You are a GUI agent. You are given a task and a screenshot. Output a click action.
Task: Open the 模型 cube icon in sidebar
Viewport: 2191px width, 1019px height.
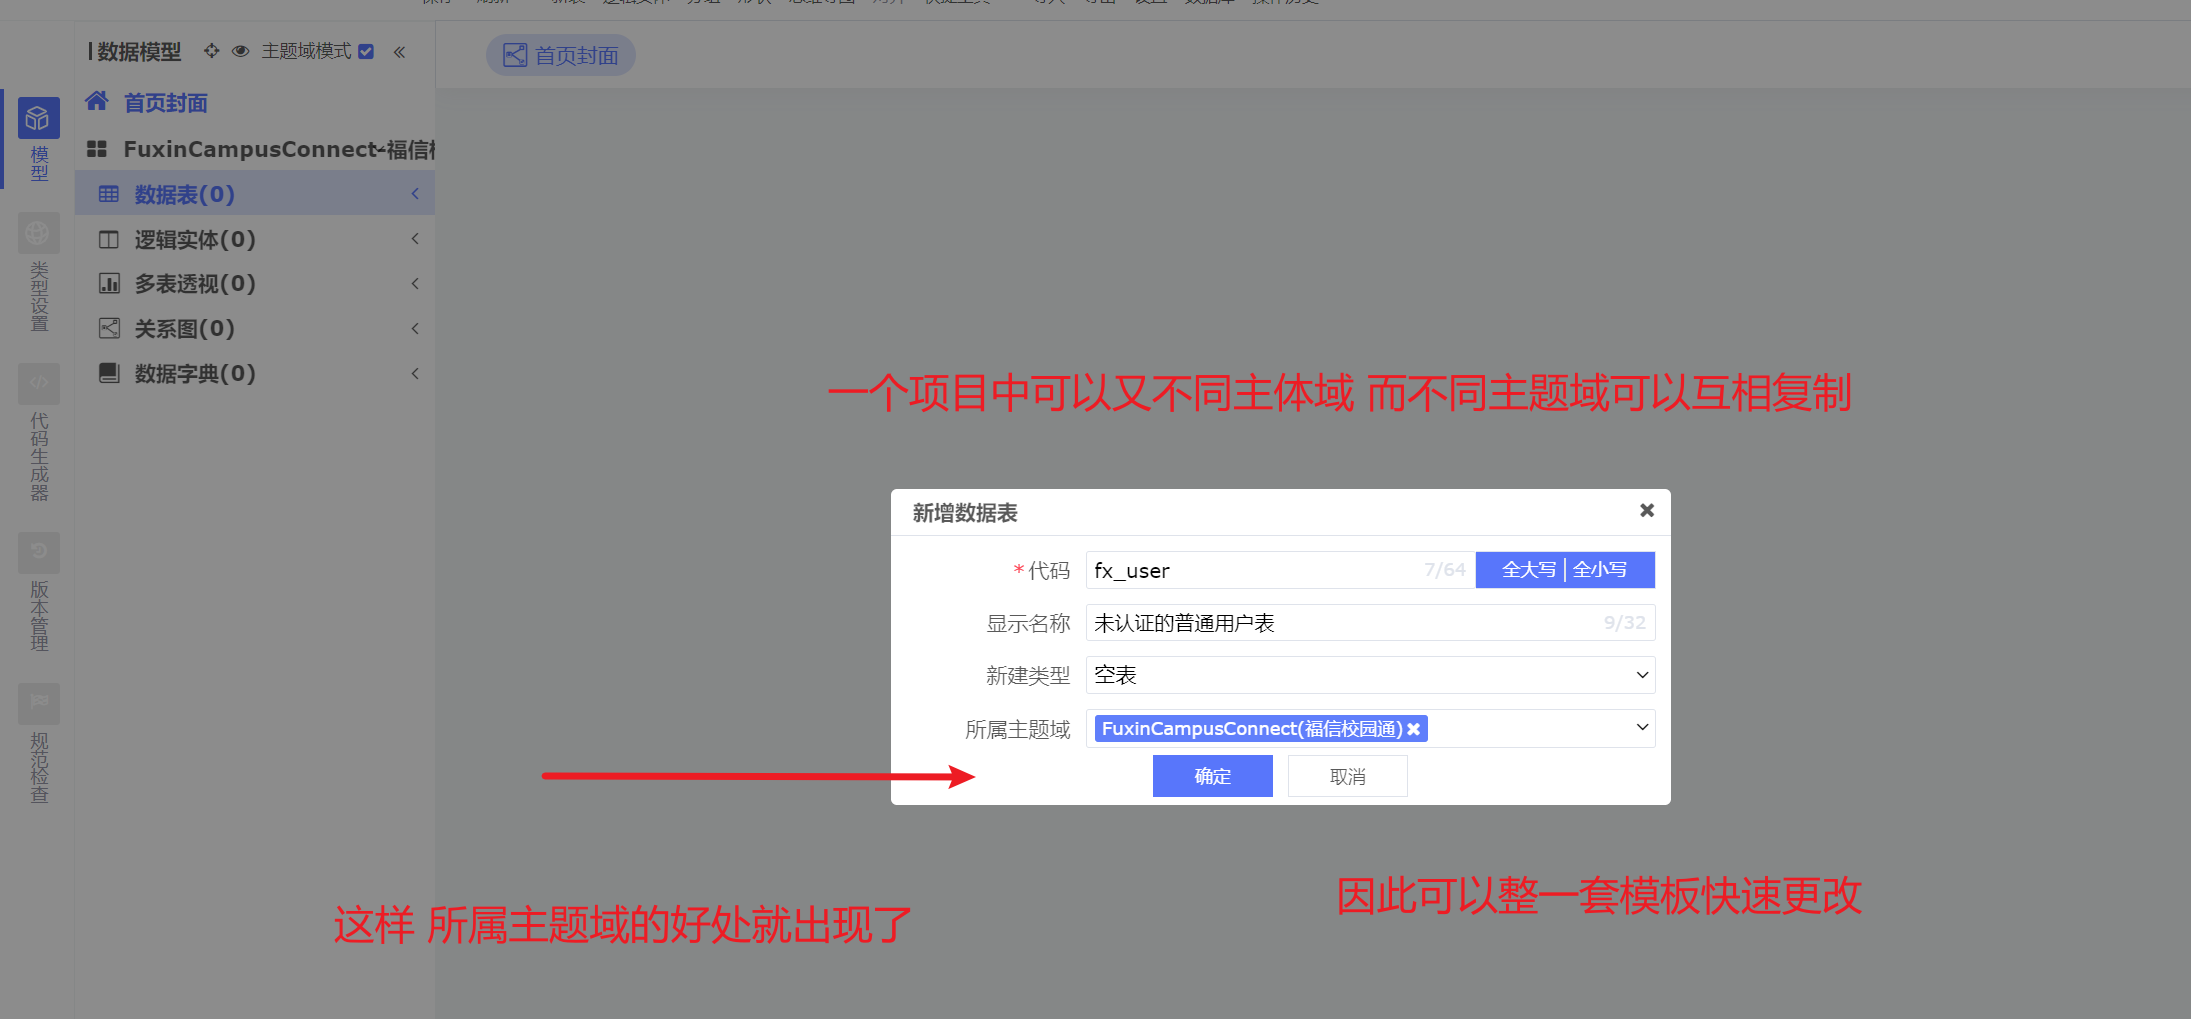(x=38, y=118)
